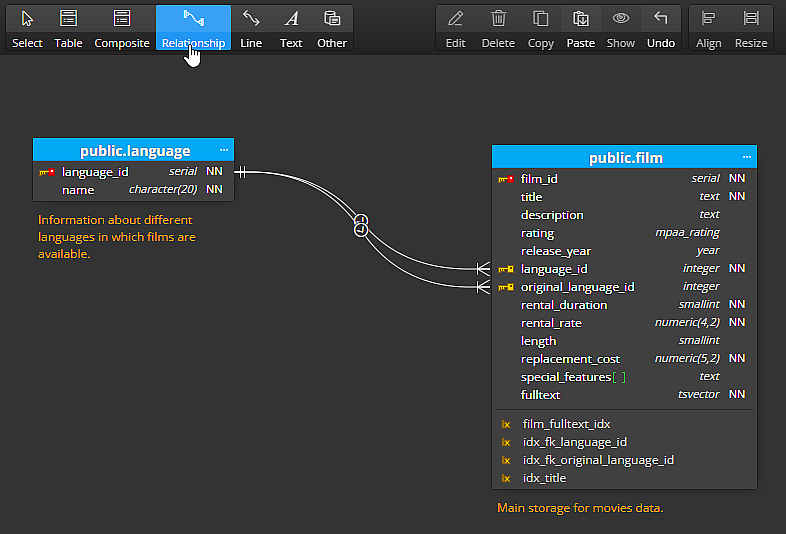The width and height of the screenshot is (786, 534).
Task: Select the idx_title index name
Action: click(544, 478)
